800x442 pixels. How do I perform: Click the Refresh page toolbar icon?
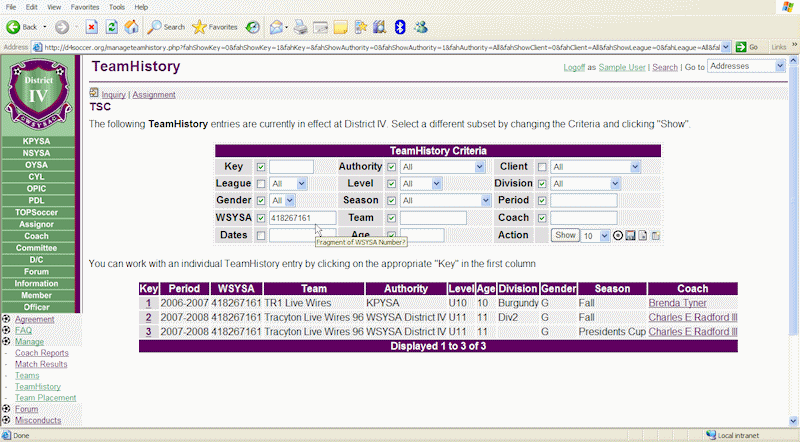pyautogui.click(x=110, y=26)
